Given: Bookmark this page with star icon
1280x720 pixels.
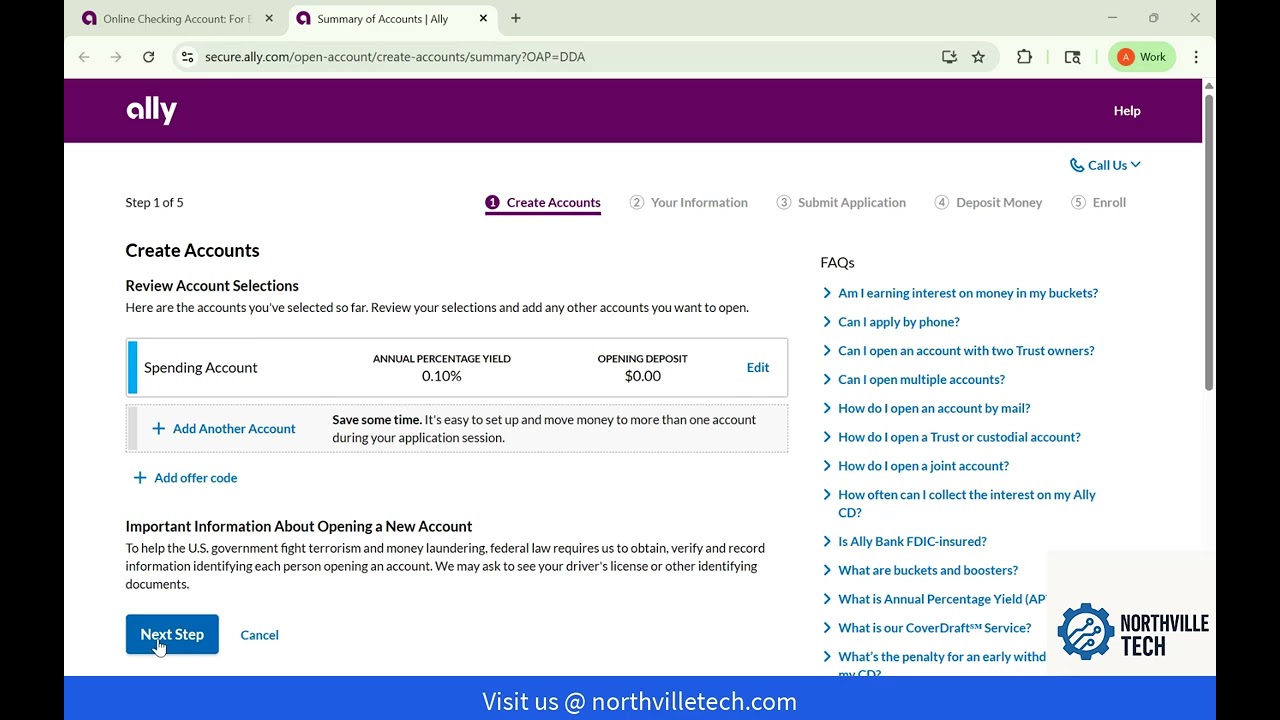Looking at the screenshot, I should [x=978, y=57].
